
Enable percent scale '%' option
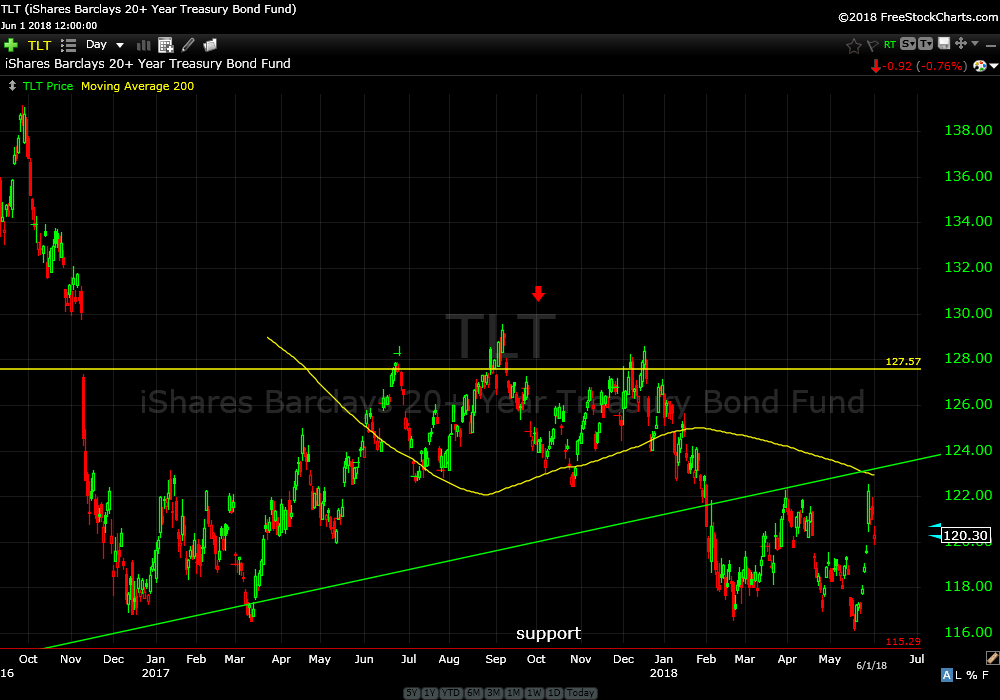pyautogui.click(x=973, y=674)
